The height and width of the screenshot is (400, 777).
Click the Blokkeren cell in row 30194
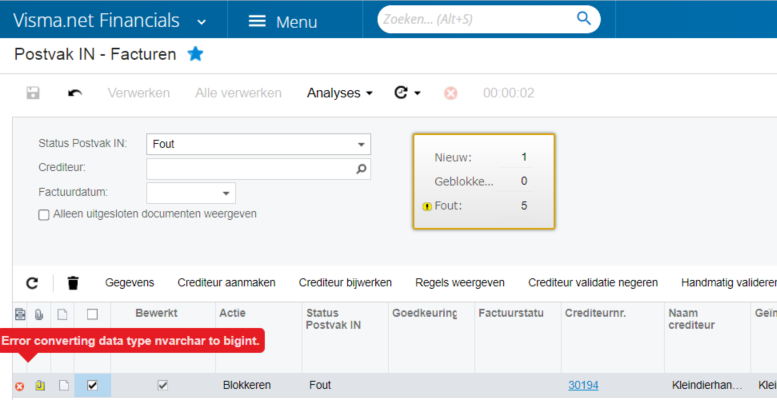(x=247, y=385)
